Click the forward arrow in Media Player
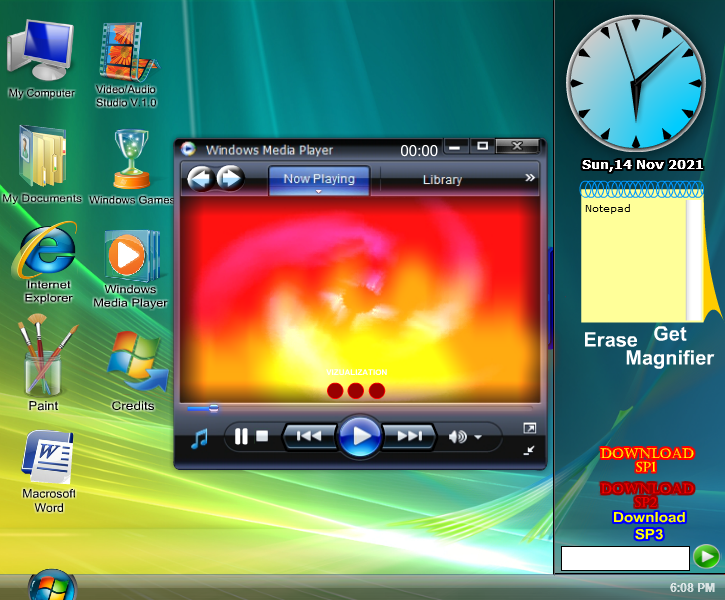The image size is (725, 600). click(230, 178)
